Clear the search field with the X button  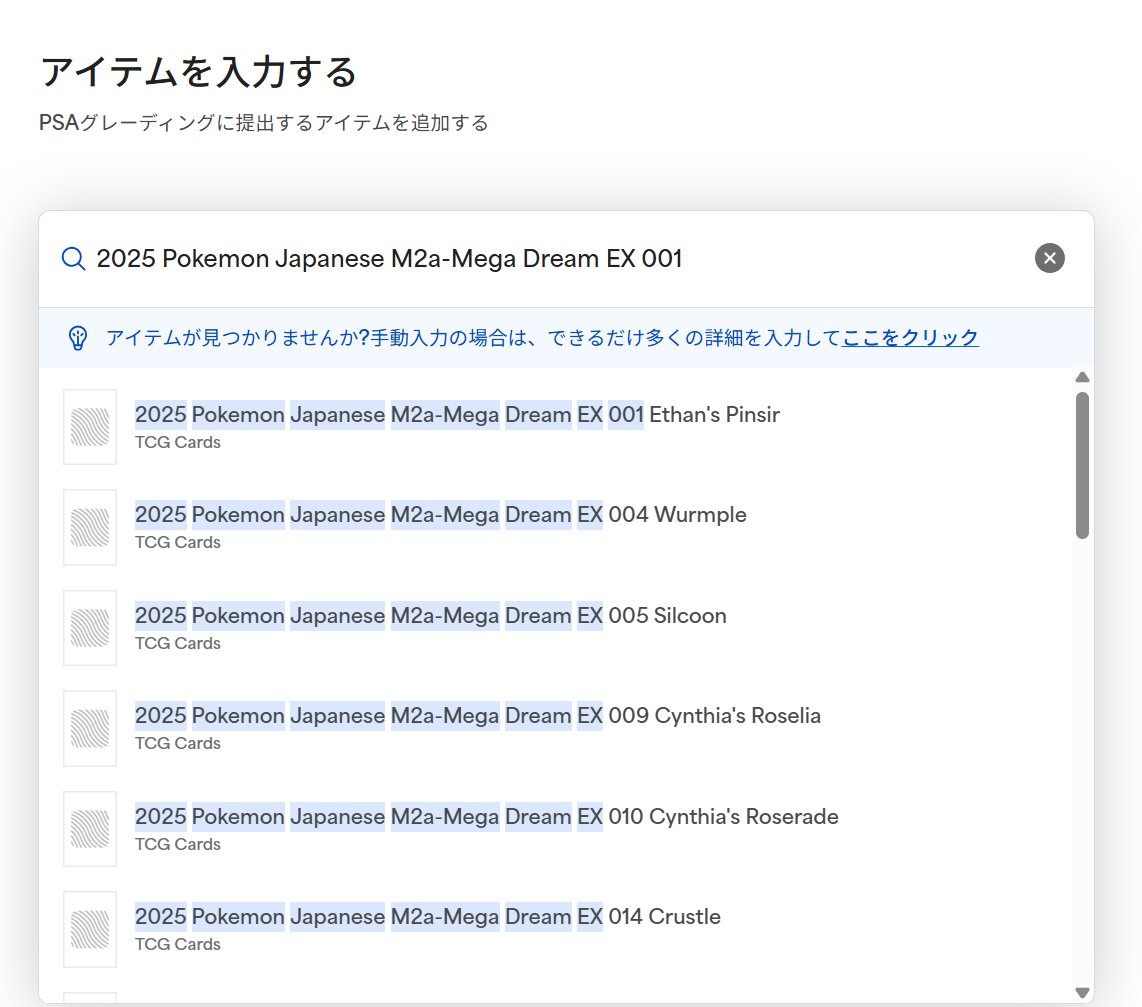pyautogui.click(x=1050, y=258)
